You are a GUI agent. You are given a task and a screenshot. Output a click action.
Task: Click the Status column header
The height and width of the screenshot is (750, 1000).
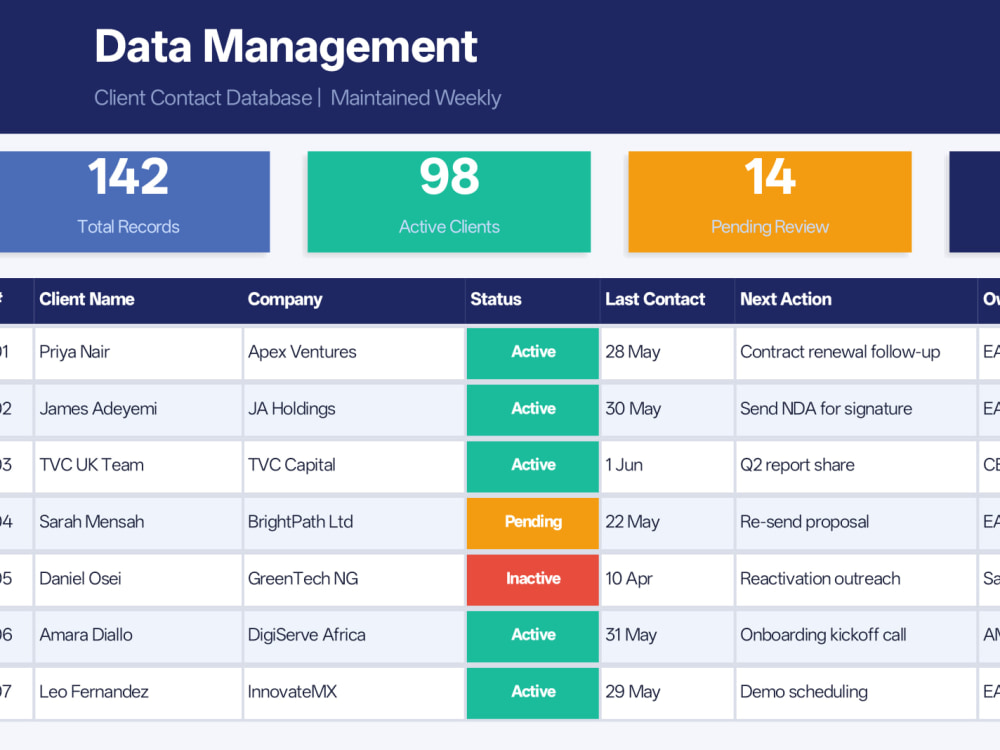click(533, 300)
